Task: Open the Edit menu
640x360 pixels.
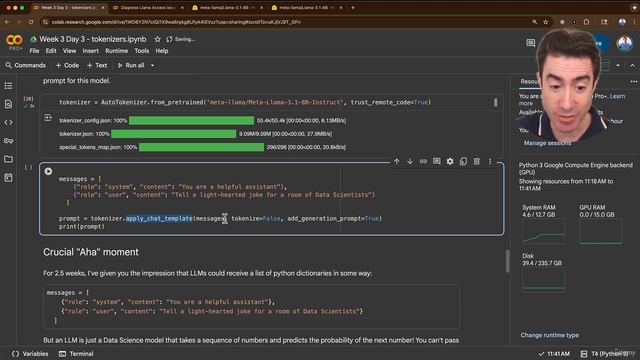Action: (x=51, y=51)
